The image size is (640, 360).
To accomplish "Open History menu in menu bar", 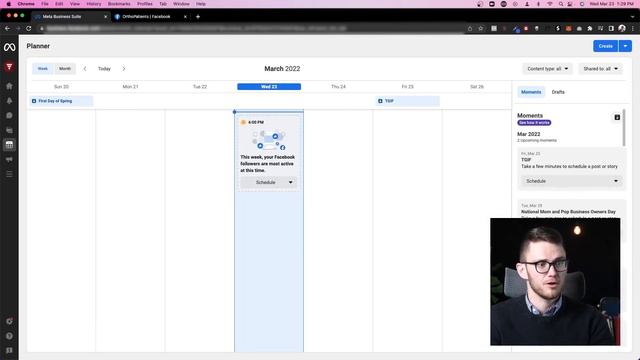I will click(93, 4).
